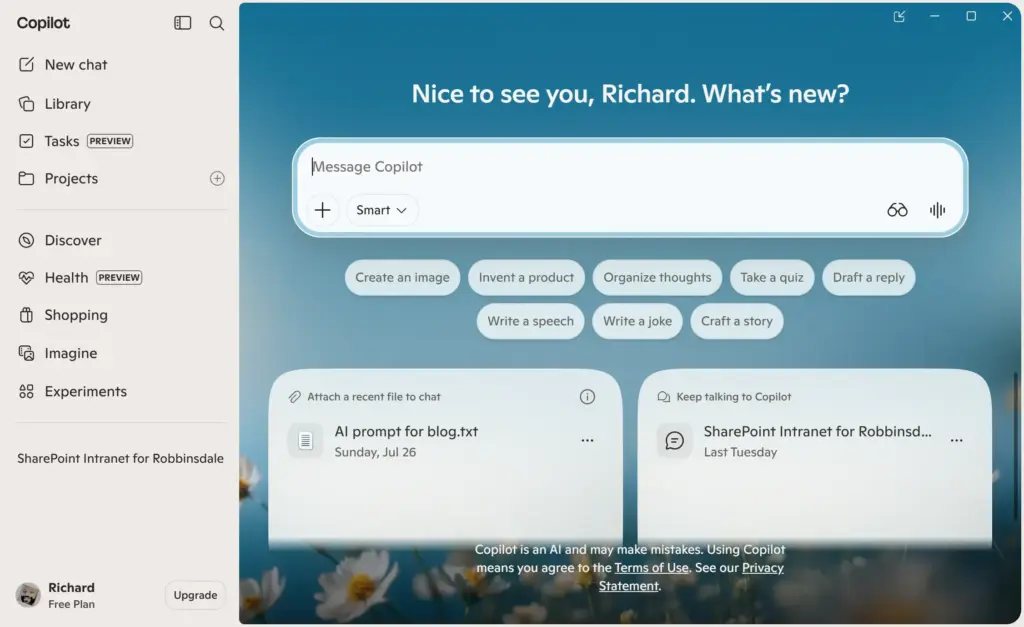Open the search magnifier in sidebar

[x=217, y=24]
